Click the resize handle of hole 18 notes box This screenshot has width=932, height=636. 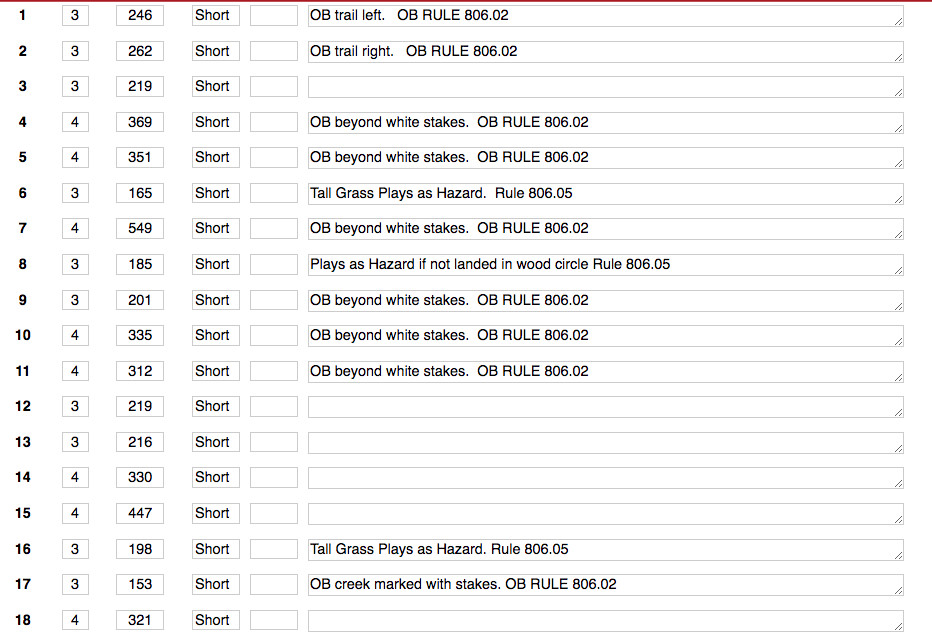898,626
